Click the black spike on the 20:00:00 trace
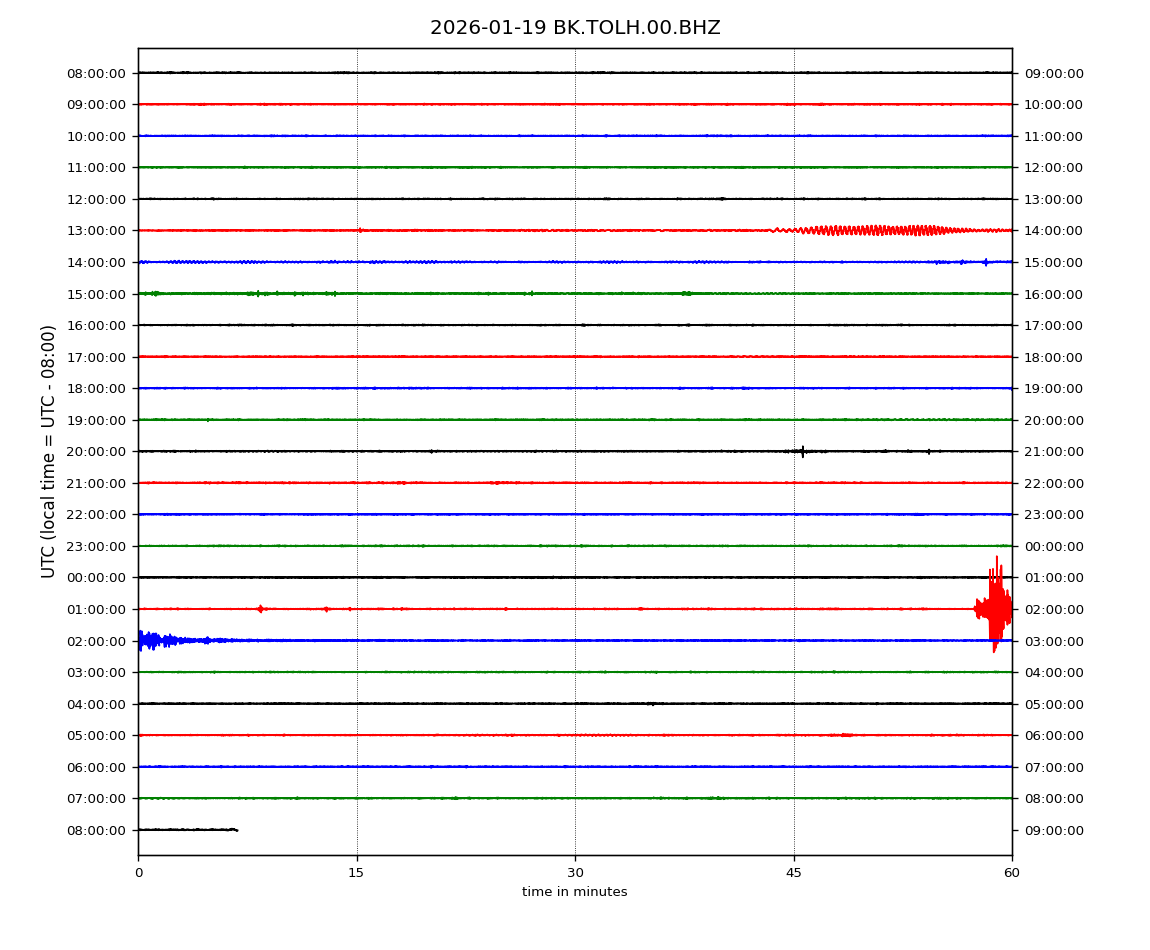The width and height of the screenshot is (1150, 950). pyautogui.click(x=802, y=451)
